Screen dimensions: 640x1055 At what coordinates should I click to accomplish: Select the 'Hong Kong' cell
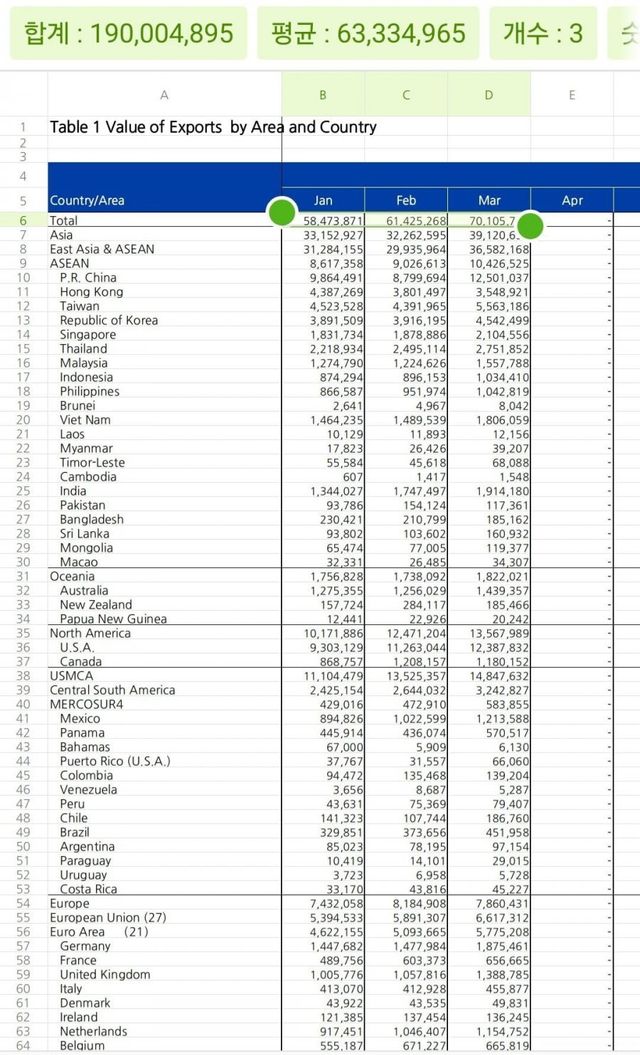click(165, 291)
